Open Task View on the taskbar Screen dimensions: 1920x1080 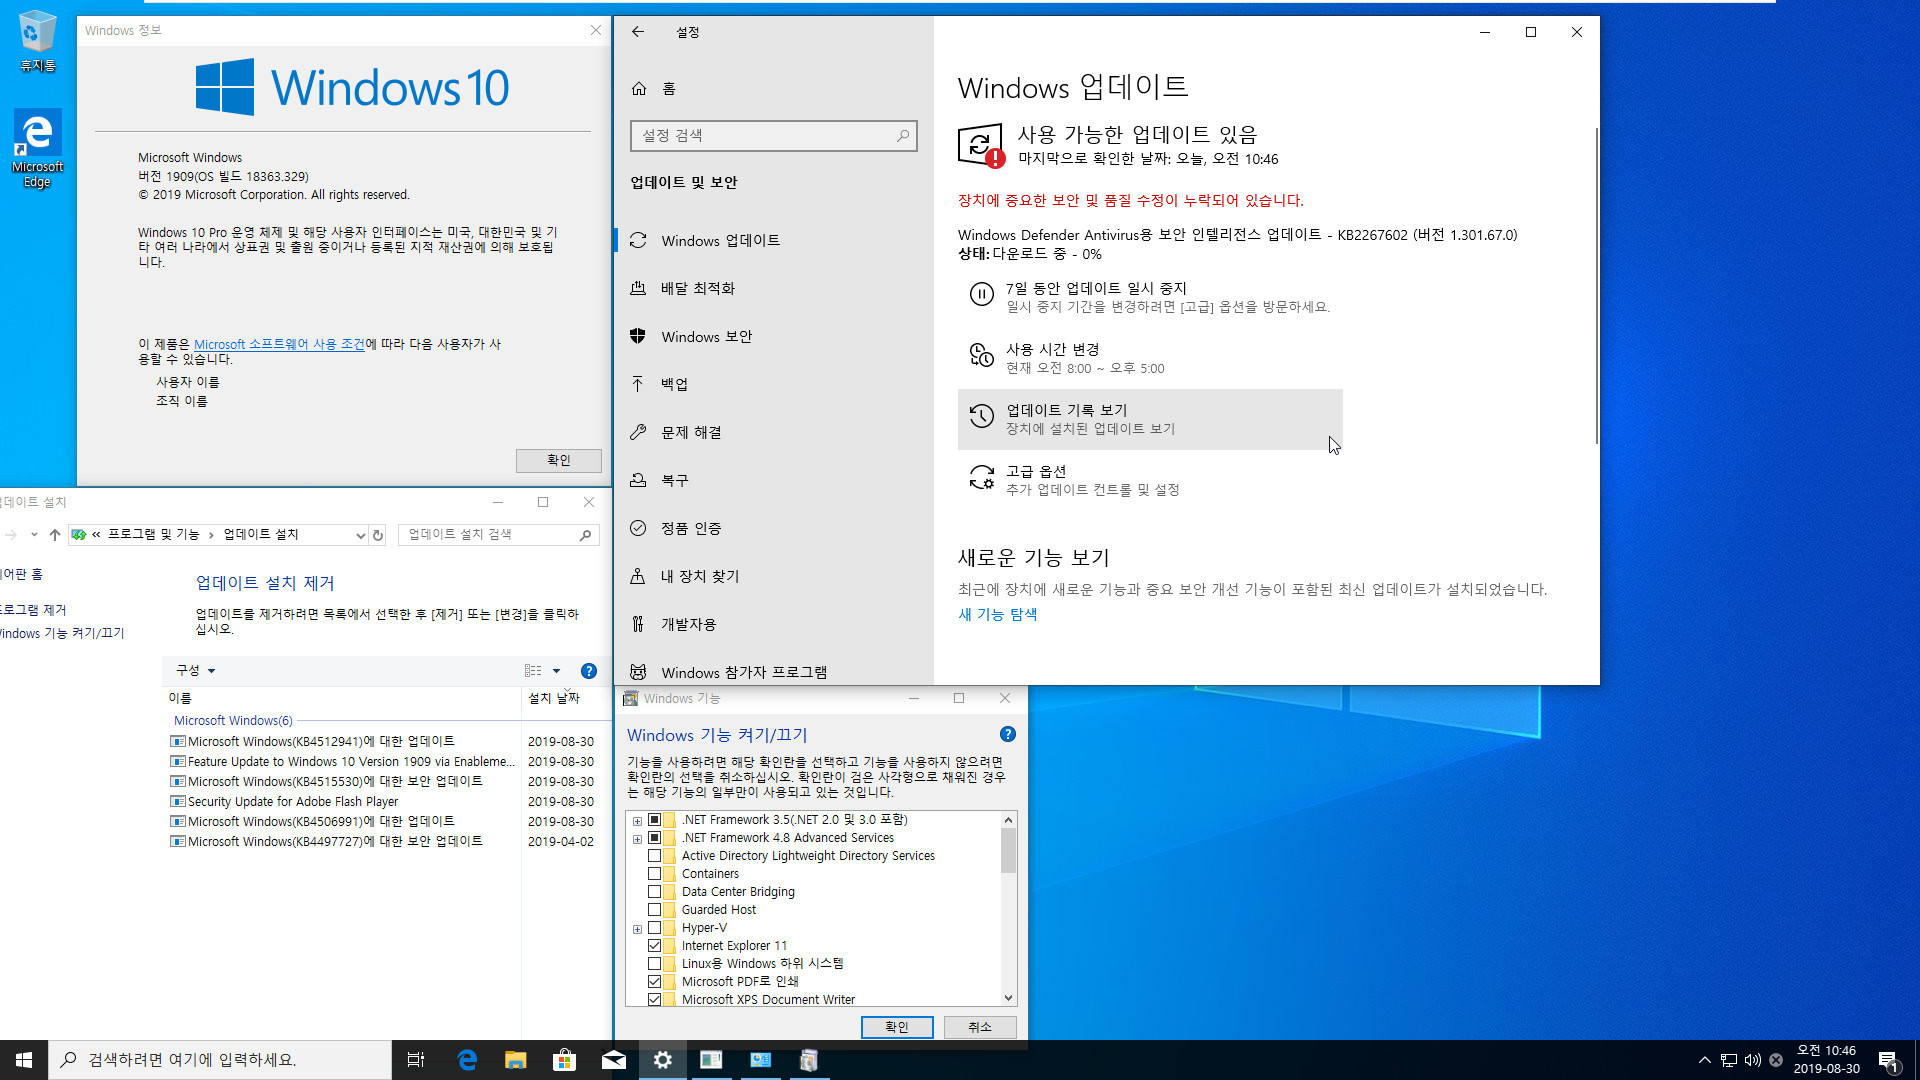[x=416, y=1060]
